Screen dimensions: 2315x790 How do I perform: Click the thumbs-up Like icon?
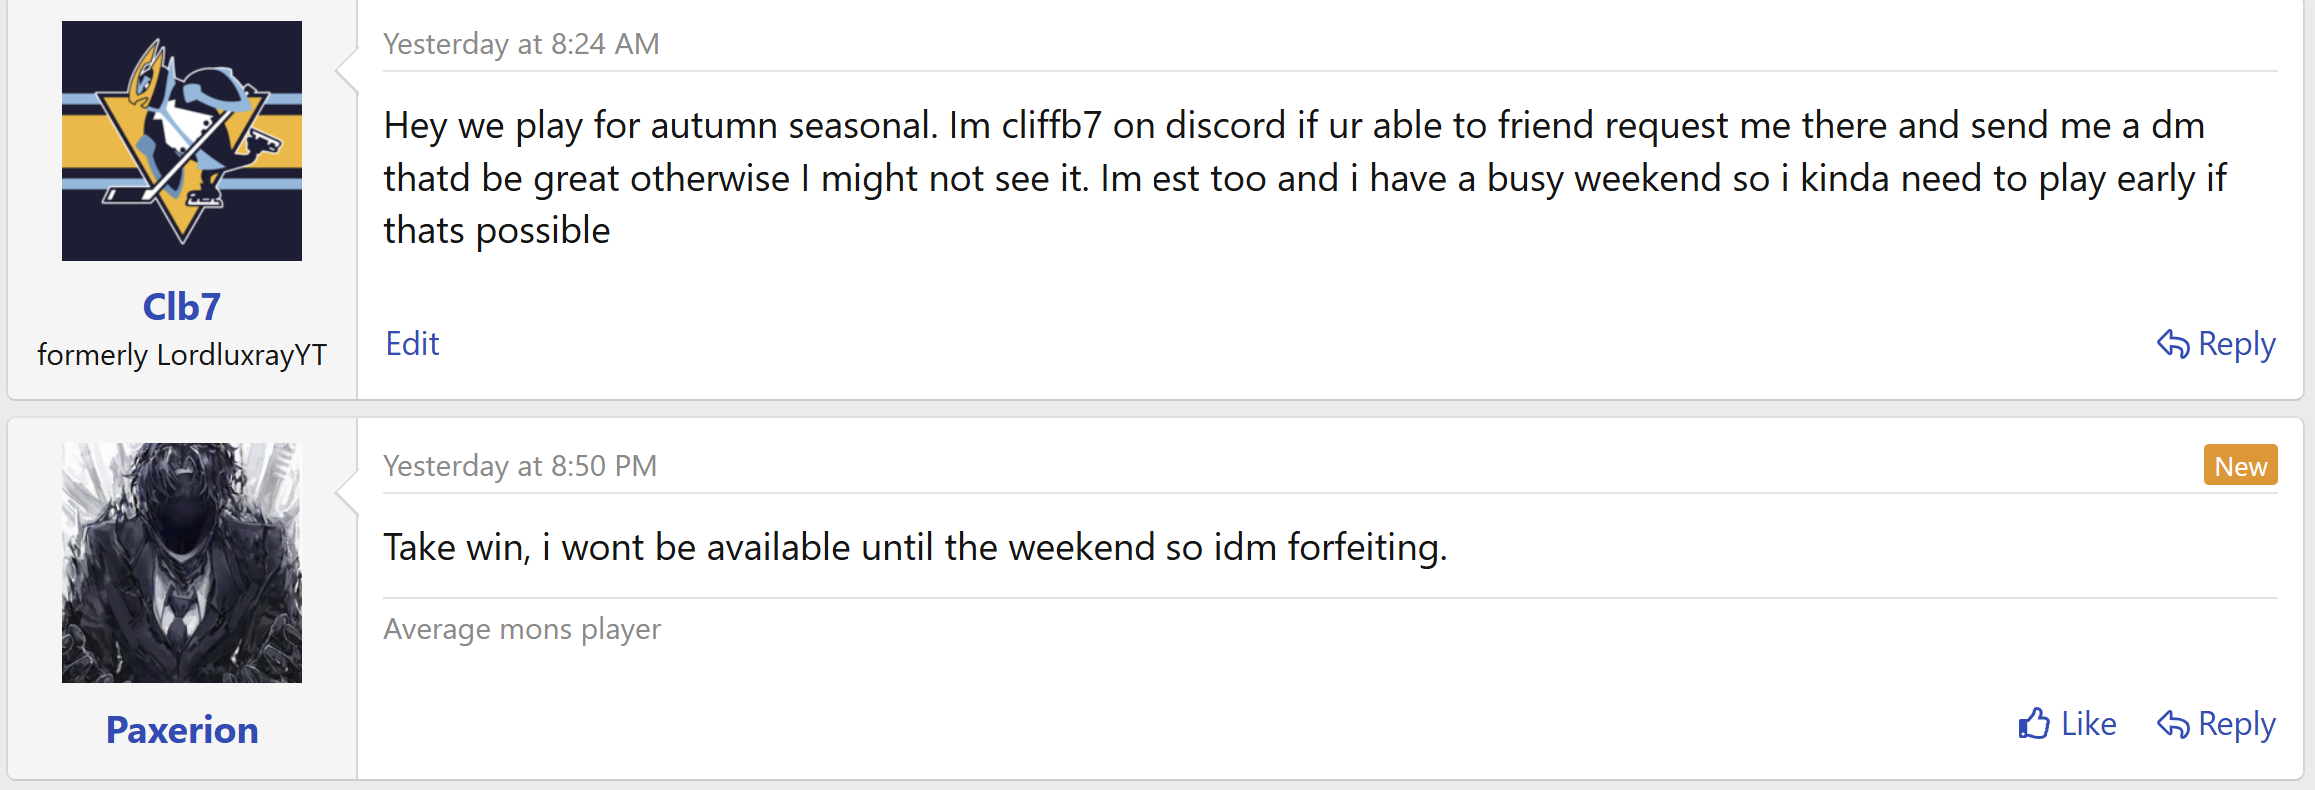(2033, 723)
